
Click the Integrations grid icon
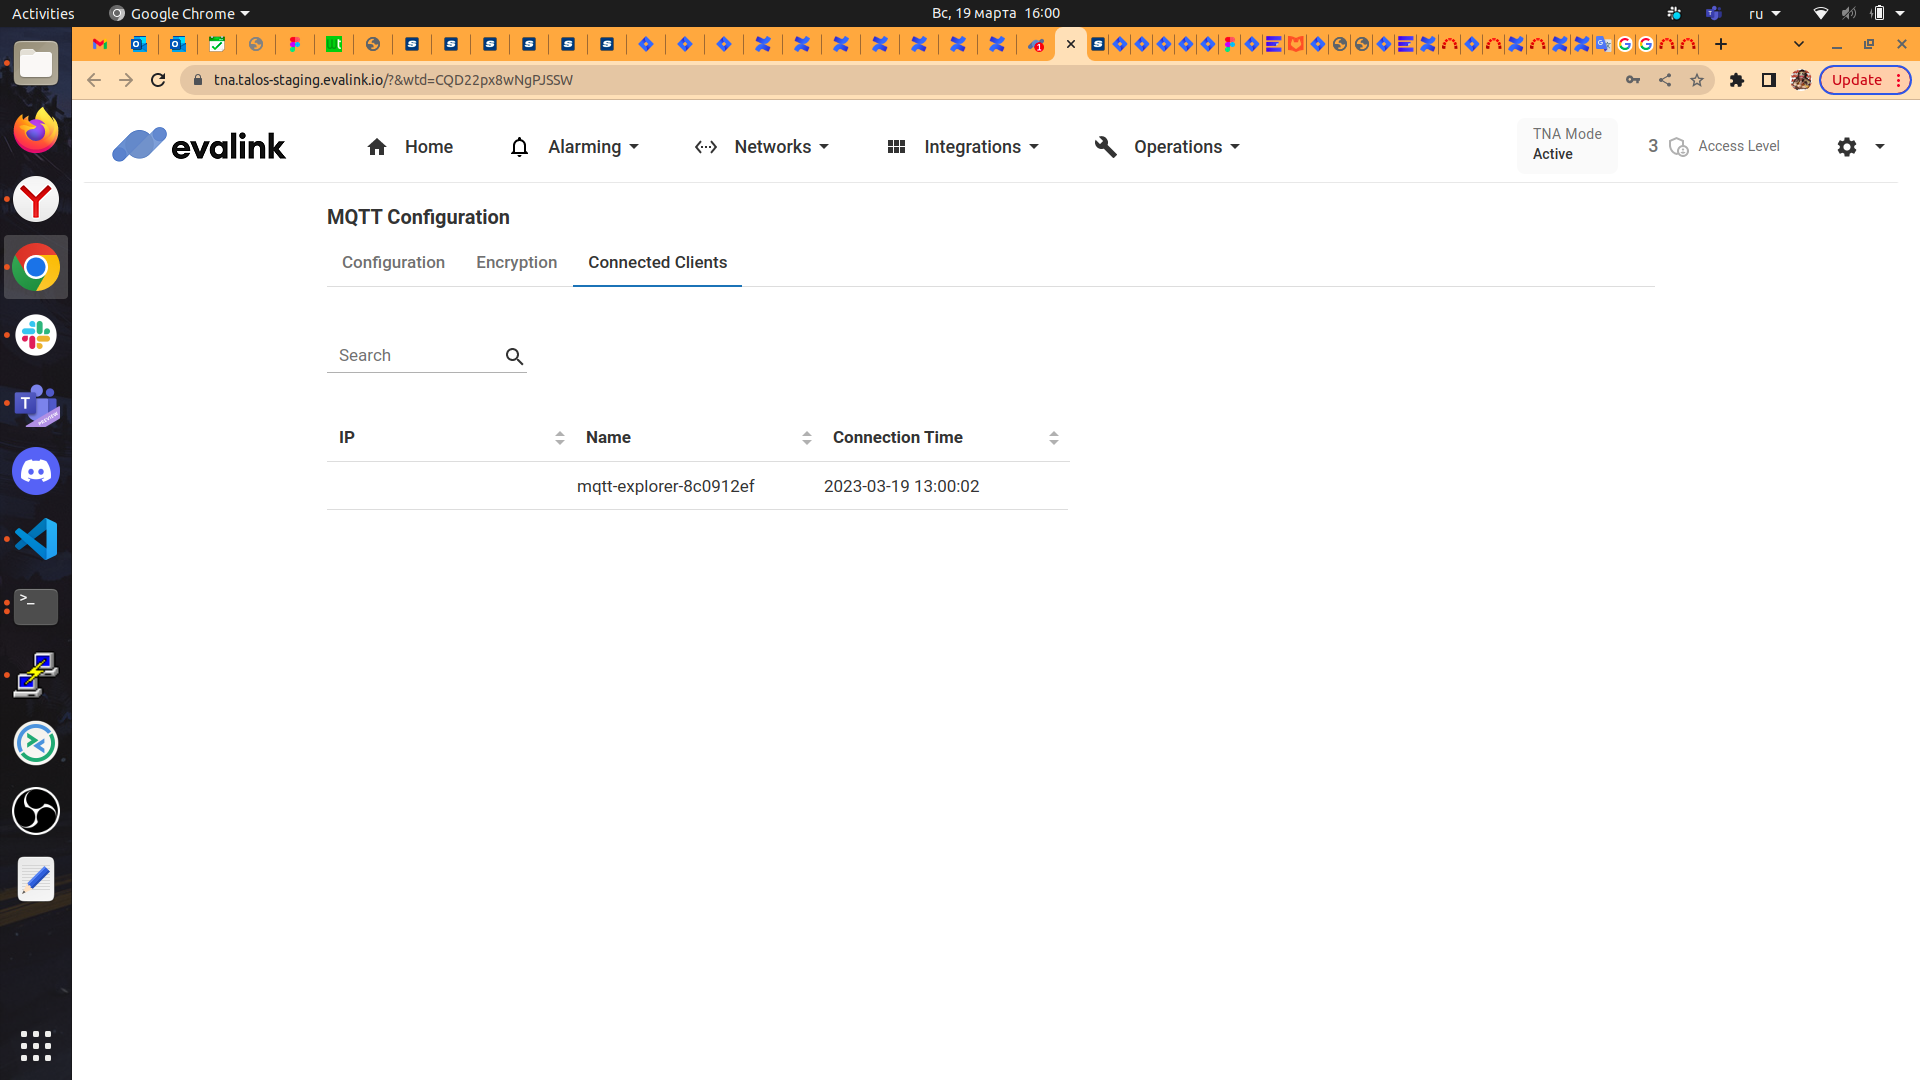(x=896, y=147)
